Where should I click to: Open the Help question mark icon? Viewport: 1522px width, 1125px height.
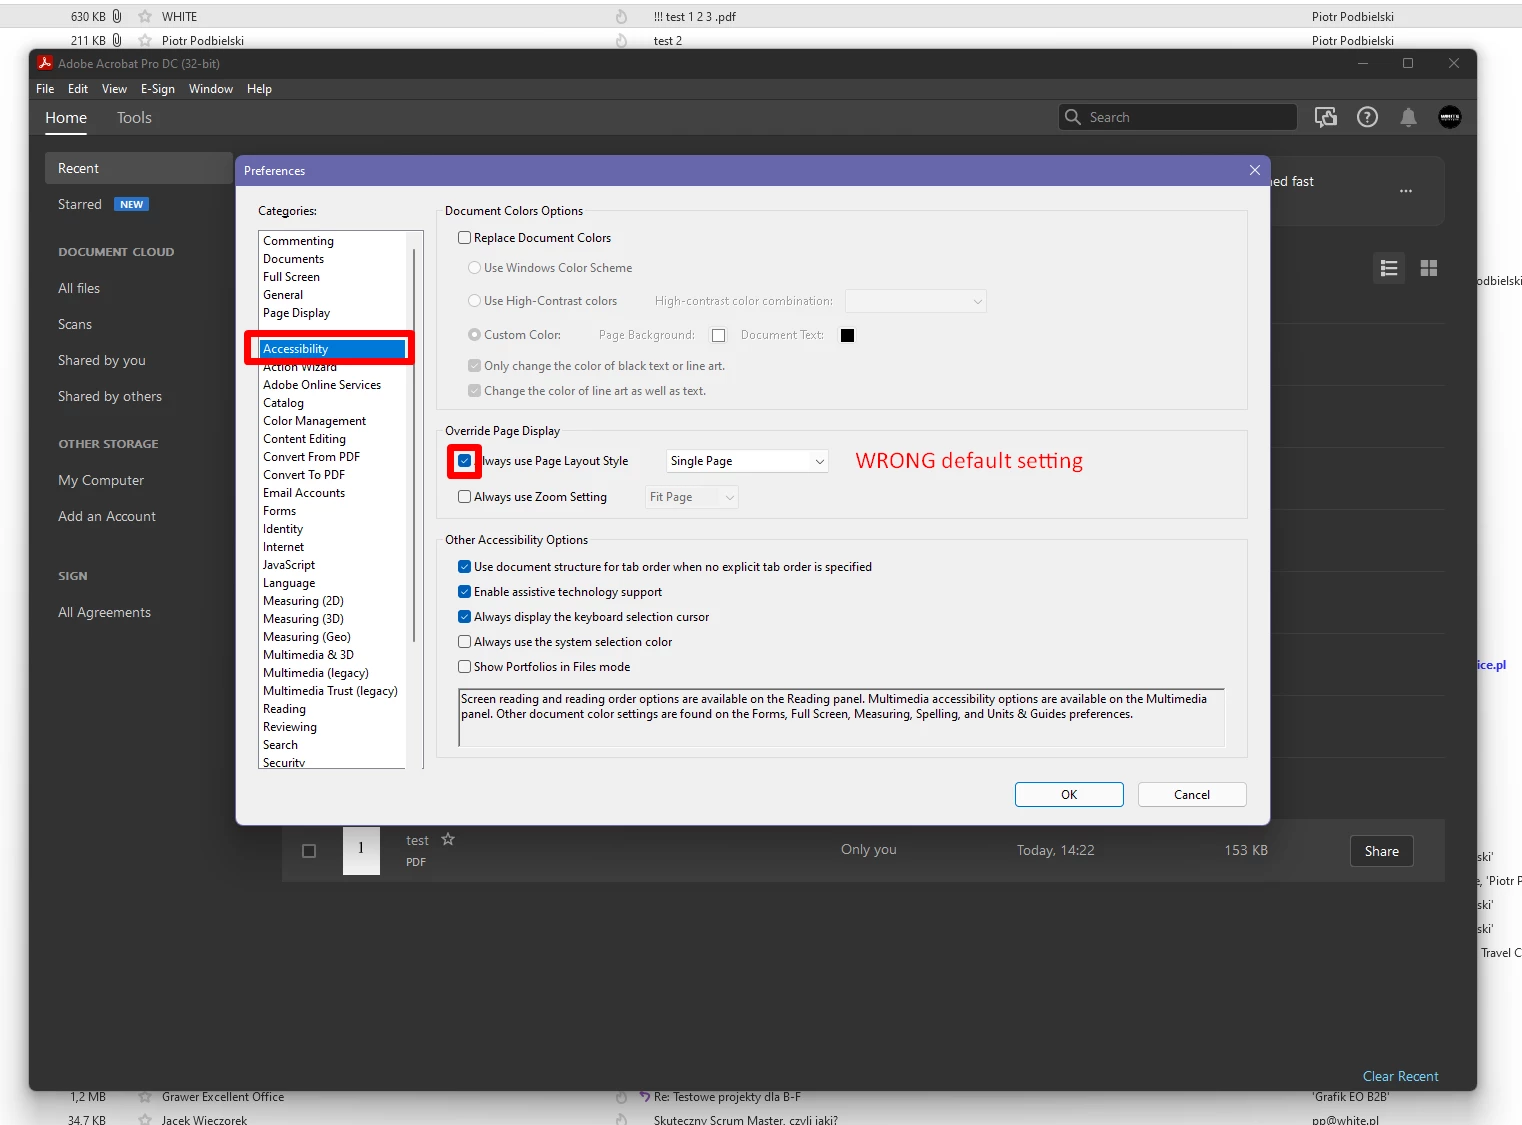pos(1367,117)
